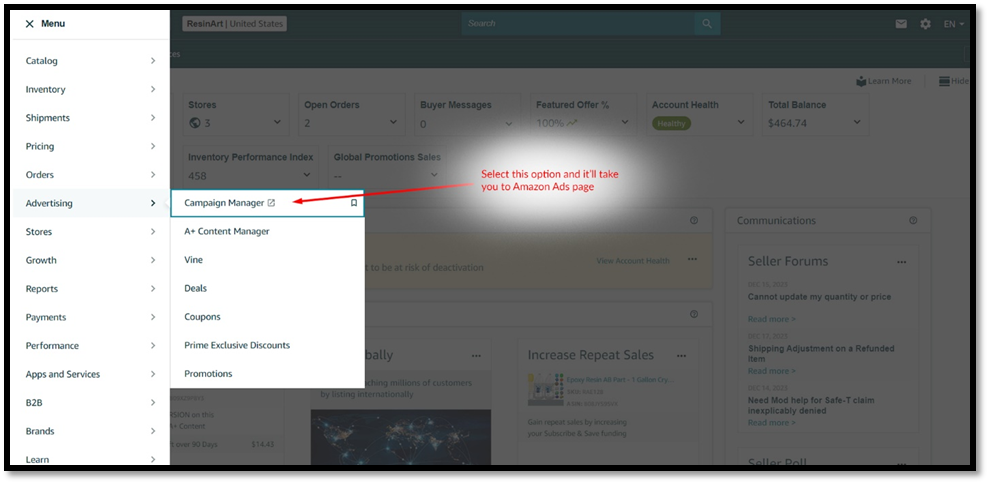This screenshot has height=484, width=989.
Task: Click the help icon above the account health banner
Action: coord(694,221)
